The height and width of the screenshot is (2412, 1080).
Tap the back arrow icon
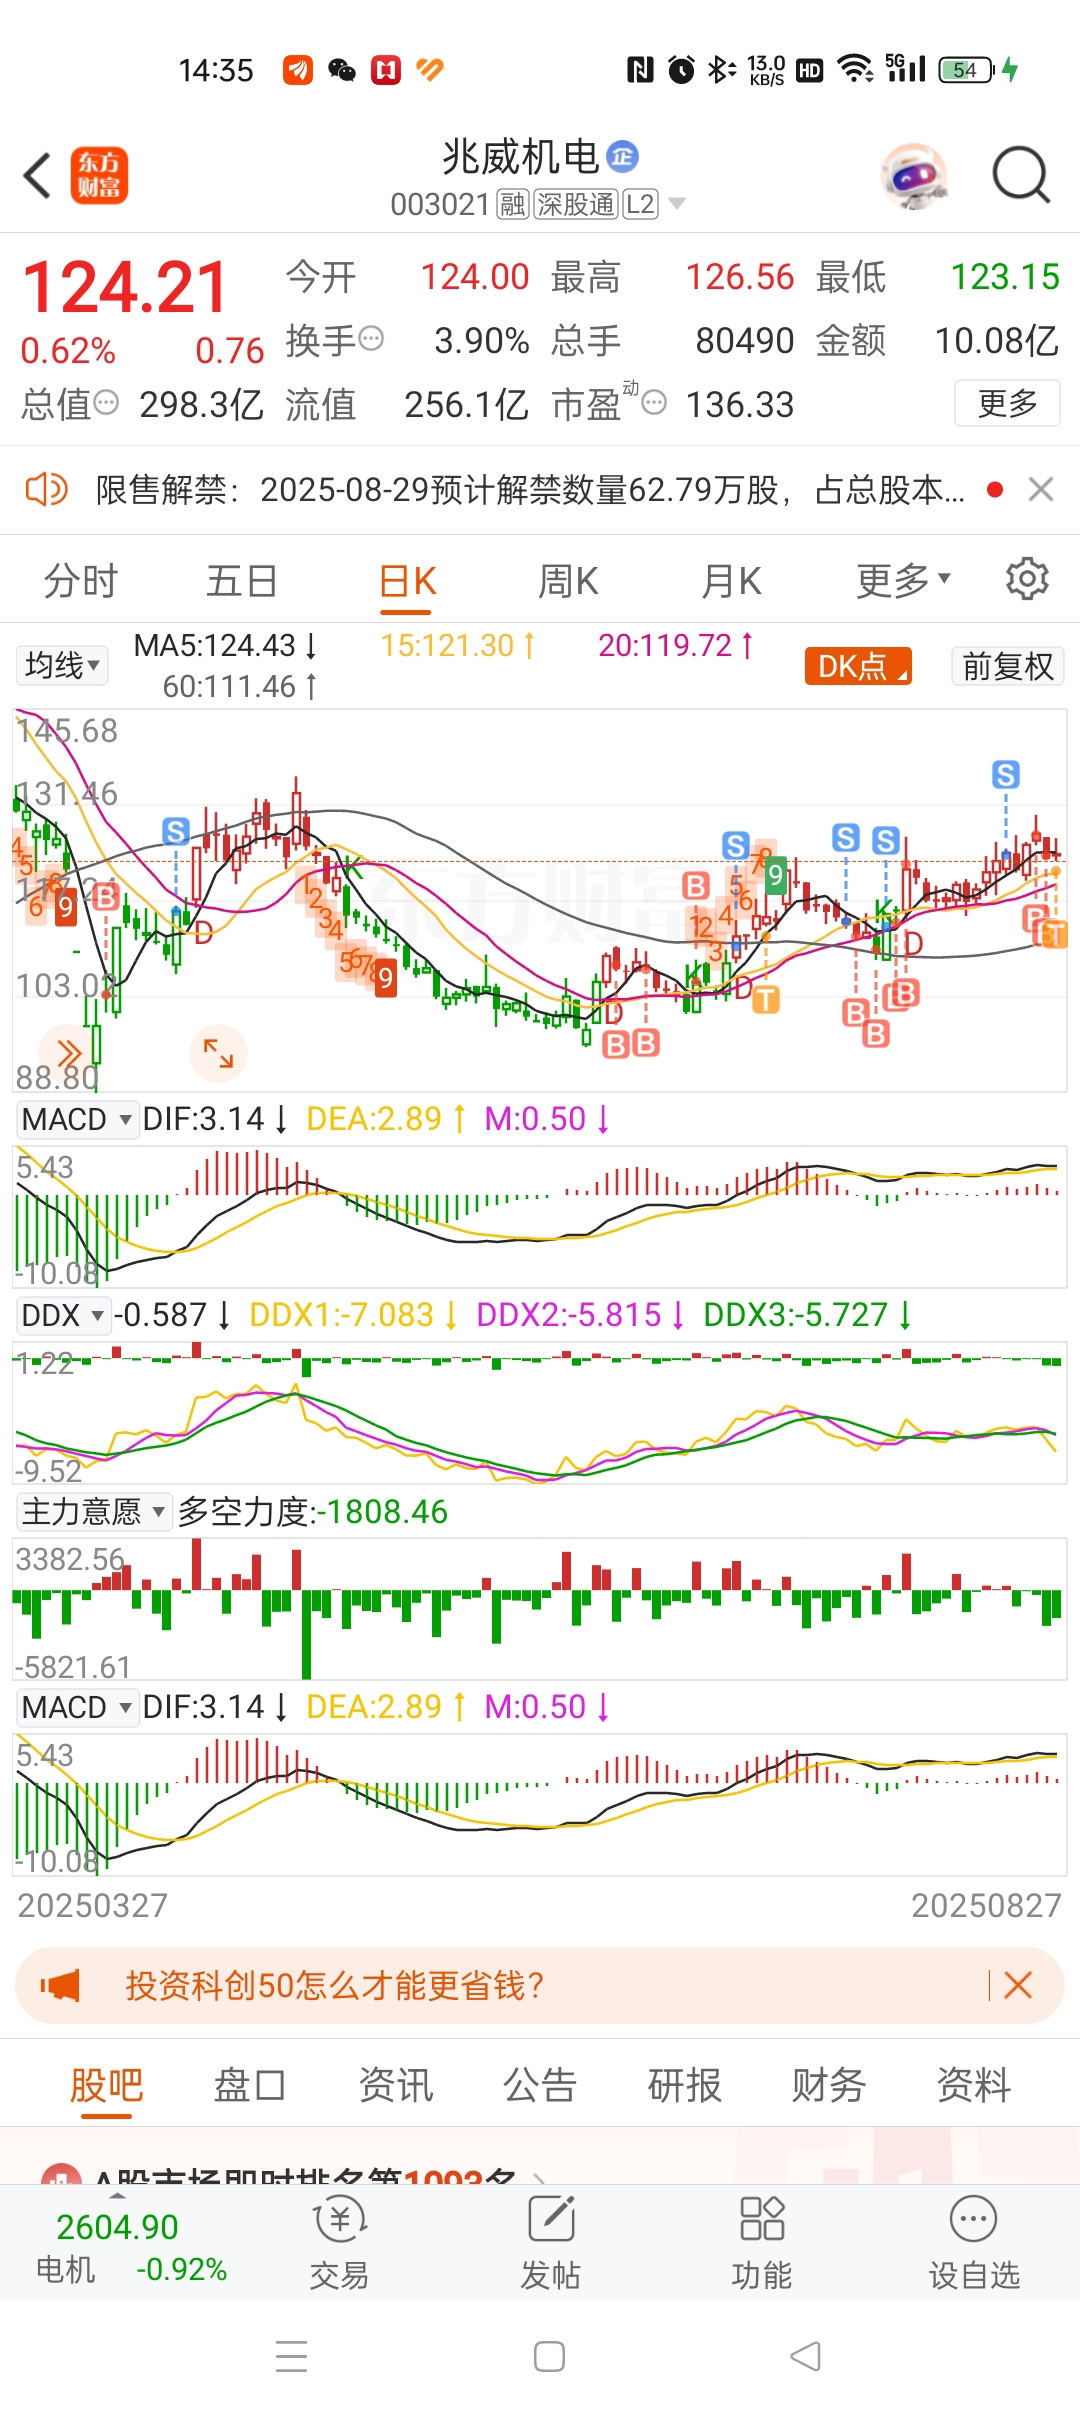[x=38, y=176]
